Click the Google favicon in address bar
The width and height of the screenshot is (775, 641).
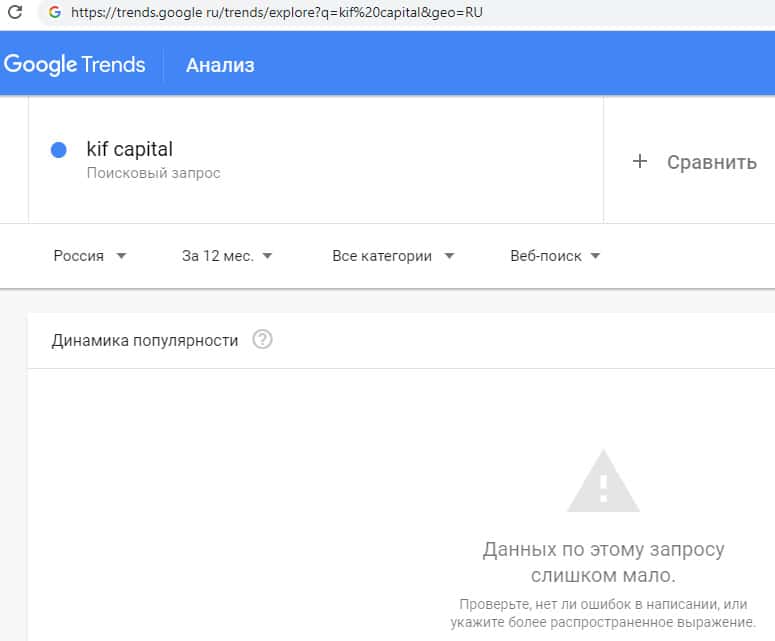(53, 13)
